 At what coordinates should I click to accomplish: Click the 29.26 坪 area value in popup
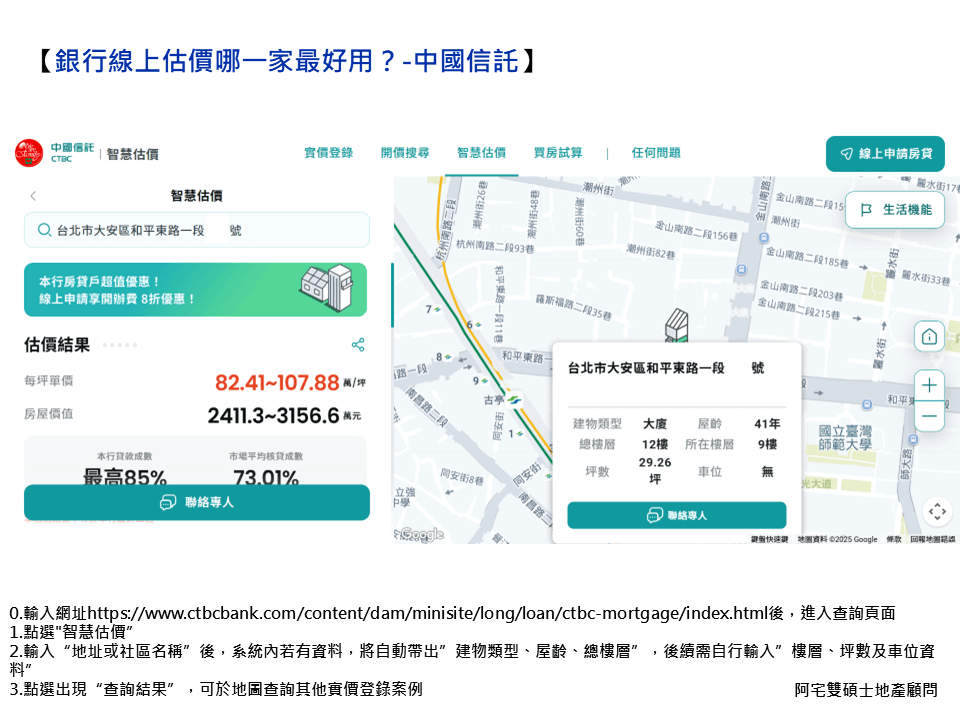(x=655, y=471)
